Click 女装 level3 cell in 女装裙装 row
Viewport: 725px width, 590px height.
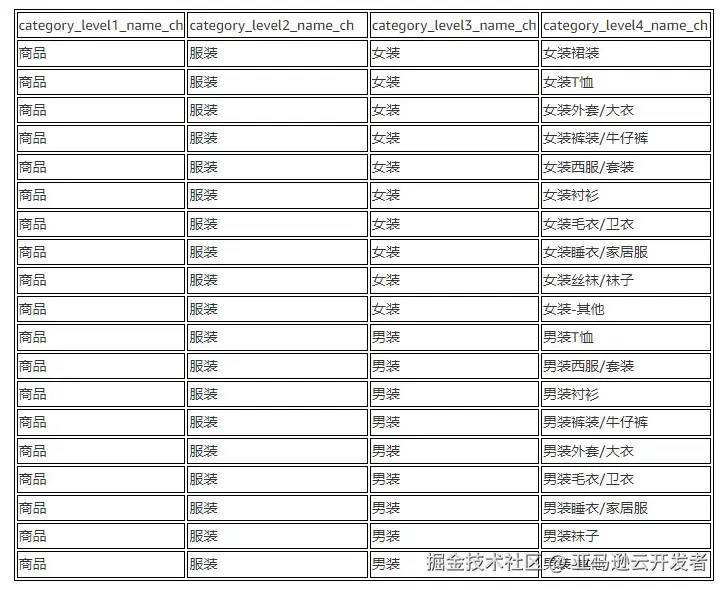click(x=455, y=54)
